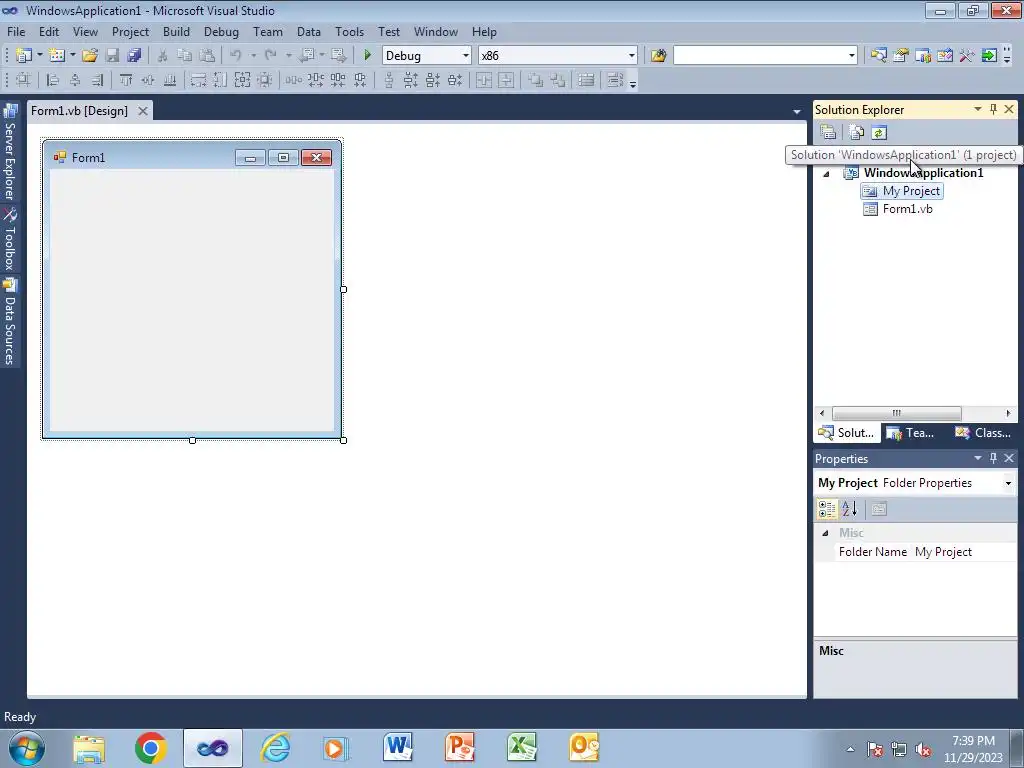Open the Tools menu
Viewport: 1024px width, 768px height.
point(349,31)
